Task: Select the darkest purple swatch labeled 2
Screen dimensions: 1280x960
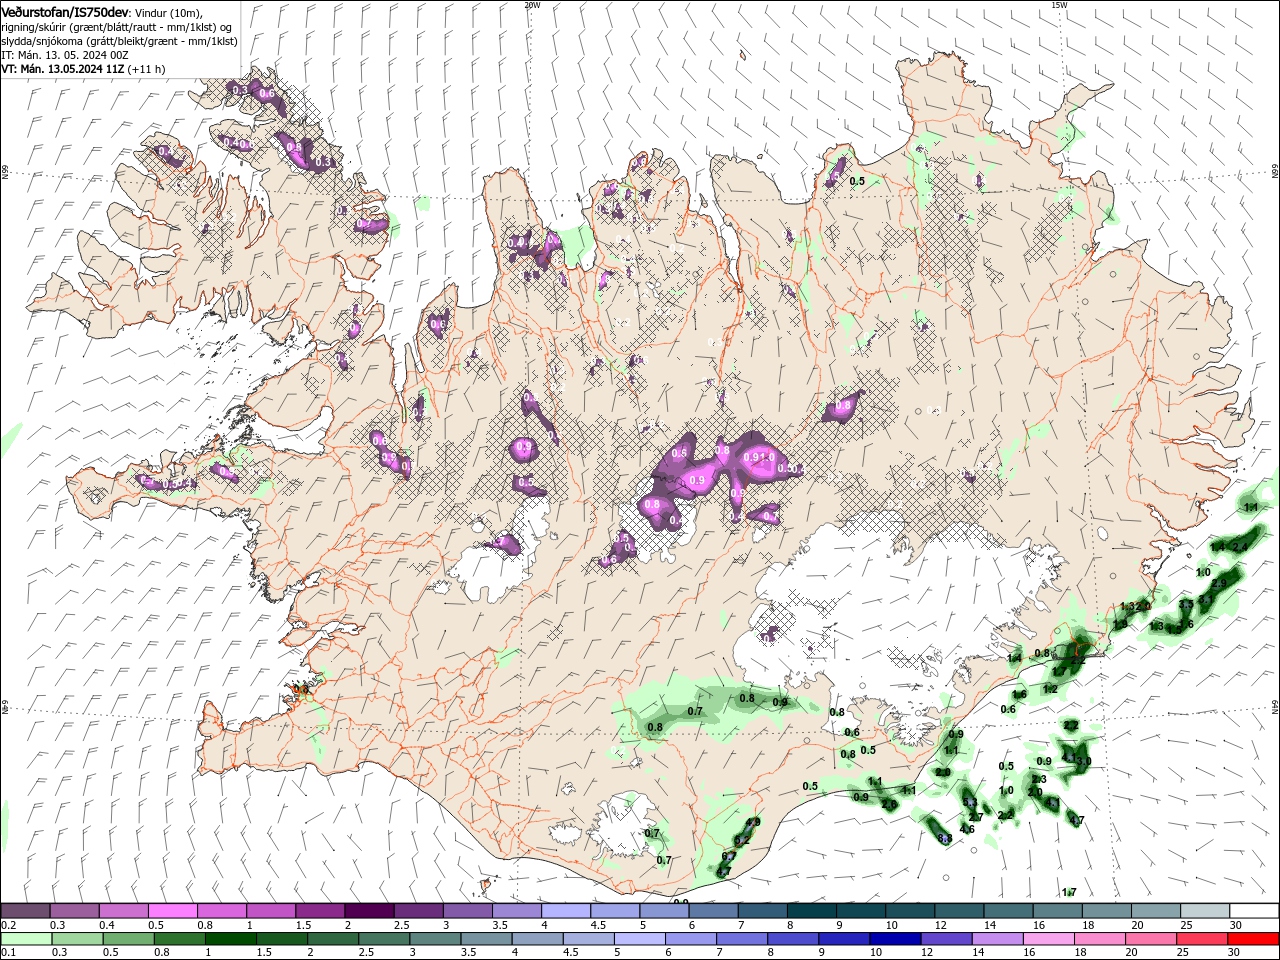Action: [x=368, y=911]
